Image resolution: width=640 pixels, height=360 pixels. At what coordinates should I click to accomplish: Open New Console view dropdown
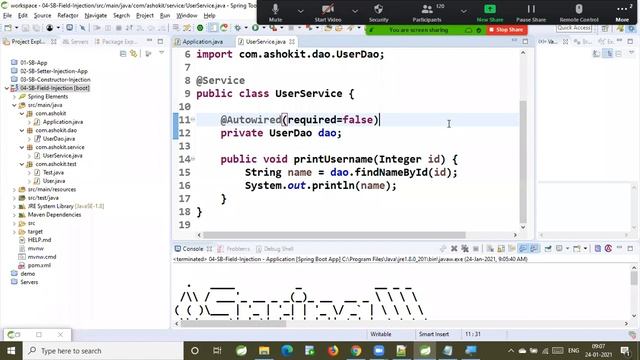coord(585,249)
